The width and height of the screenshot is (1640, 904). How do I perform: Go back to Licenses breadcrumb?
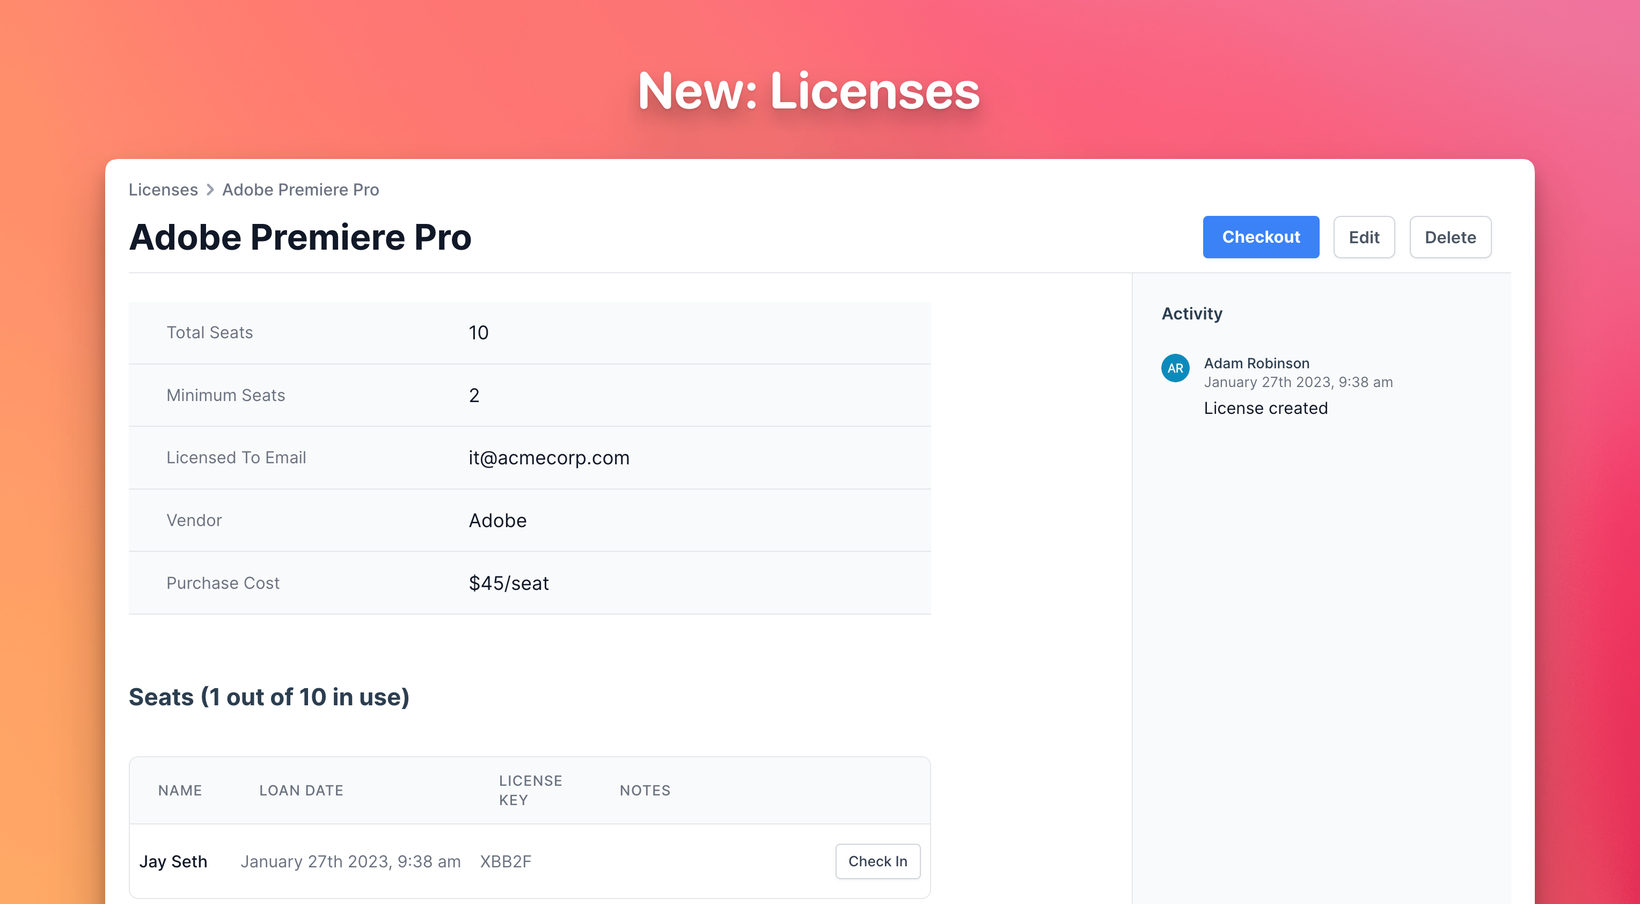163,190
